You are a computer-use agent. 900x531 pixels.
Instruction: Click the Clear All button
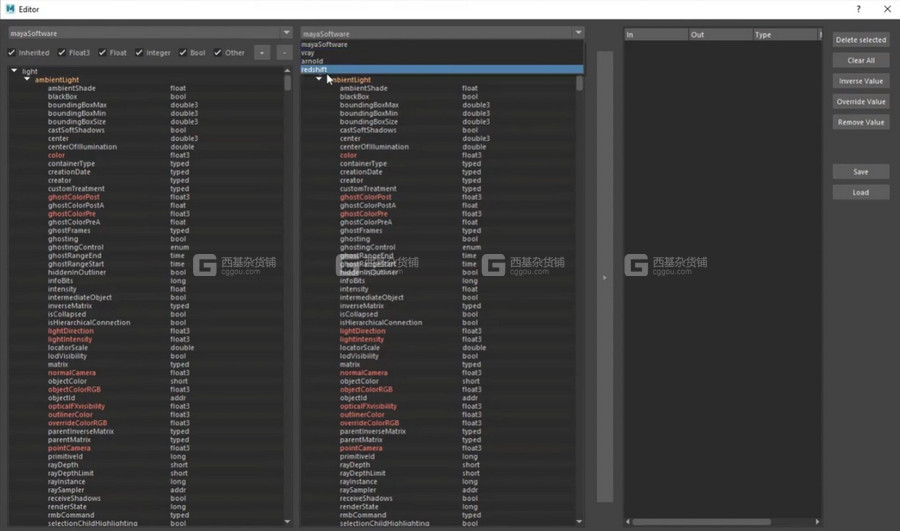point(861,60)
